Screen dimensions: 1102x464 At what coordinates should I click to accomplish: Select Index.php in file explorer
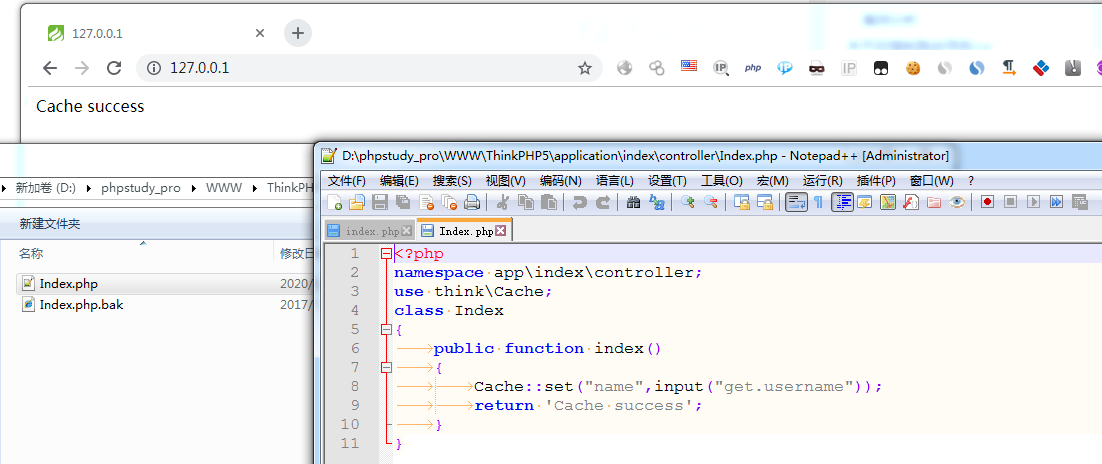69,284
